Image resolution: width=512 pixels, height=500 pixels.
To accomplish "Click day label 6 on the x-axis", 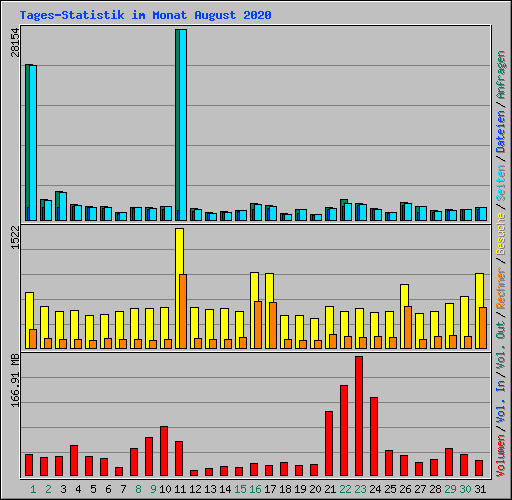I will [108, 489].
